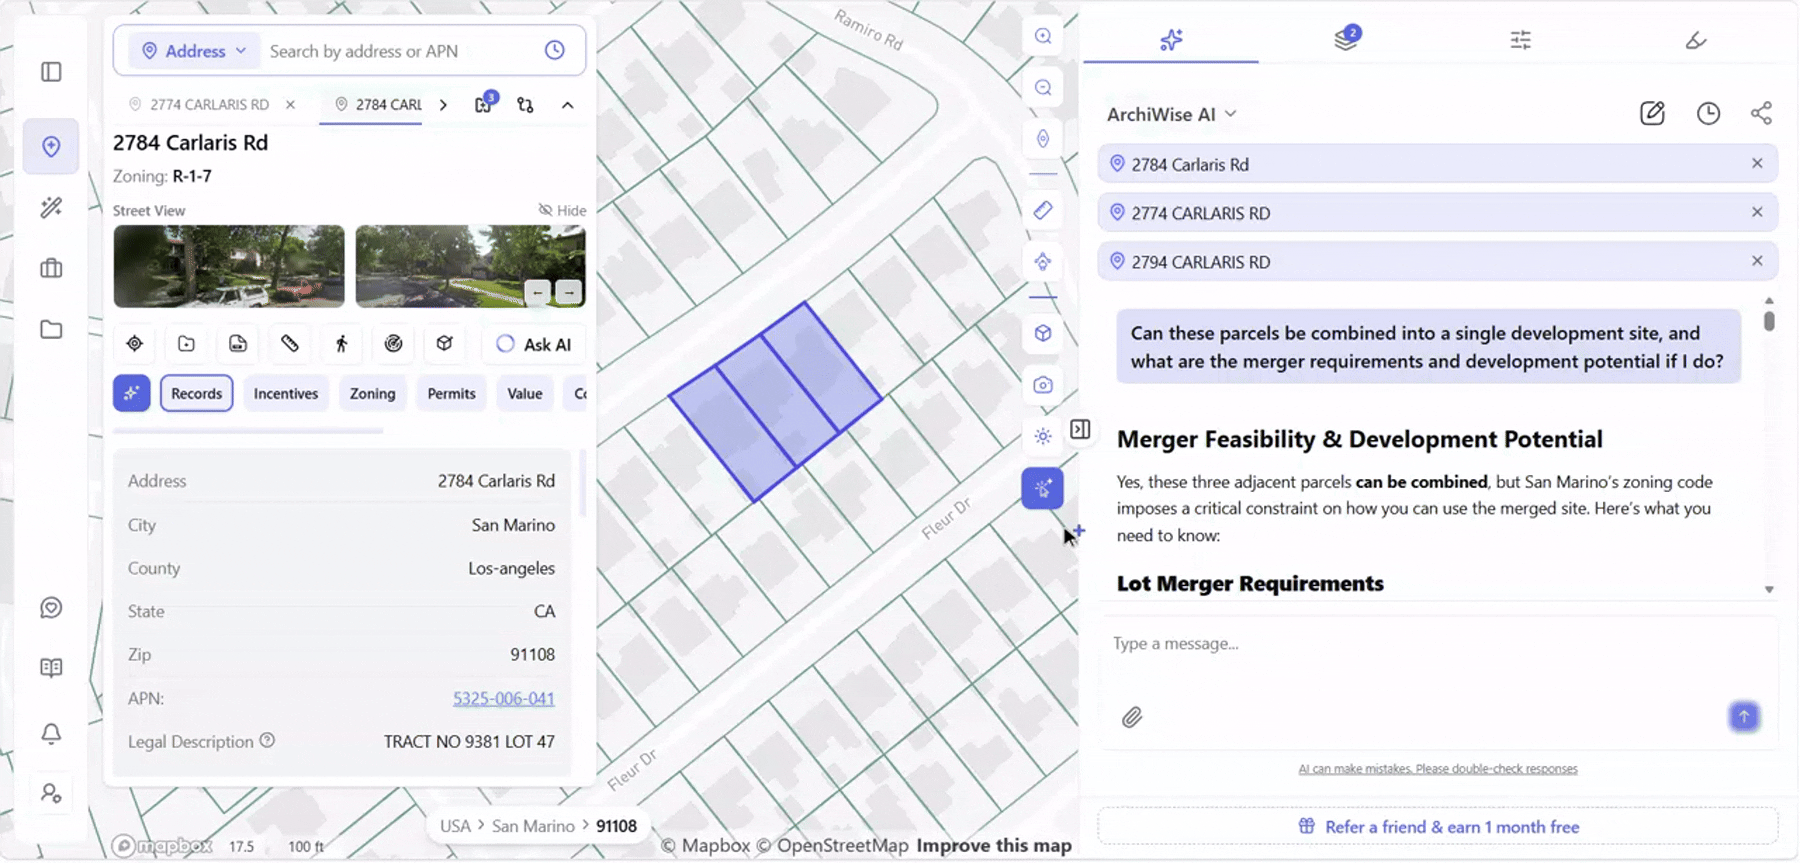The width and height of the screenshot is (1800, 863).
Task: Click the chat response scrollbar thumb
Action: pyautogui.click(x=1769, y=321)
